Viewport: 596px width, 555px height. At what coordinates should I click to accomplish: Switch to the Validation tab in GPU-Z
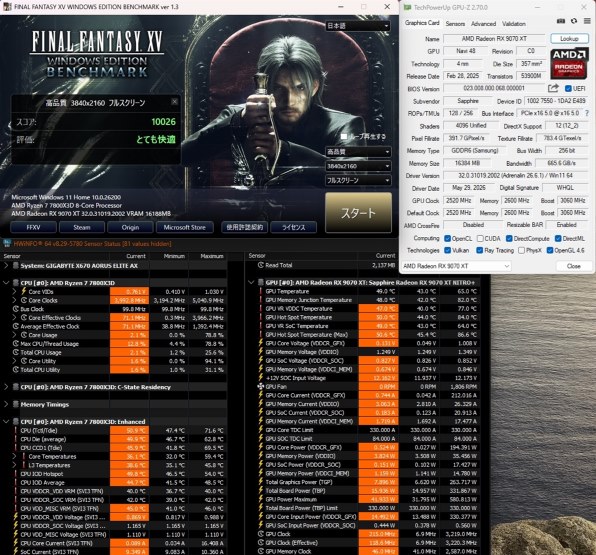point(514,24)
